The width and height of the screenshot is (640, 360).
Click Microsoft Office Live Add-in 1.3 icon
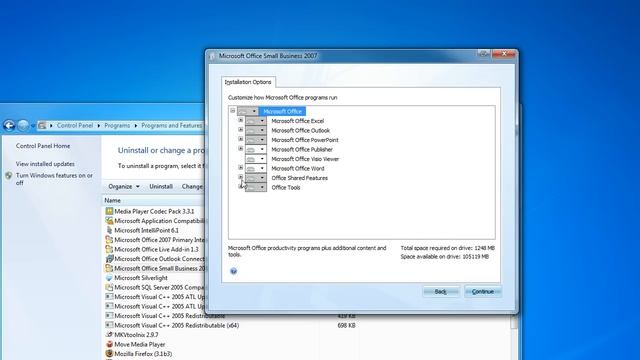point(109,249)
